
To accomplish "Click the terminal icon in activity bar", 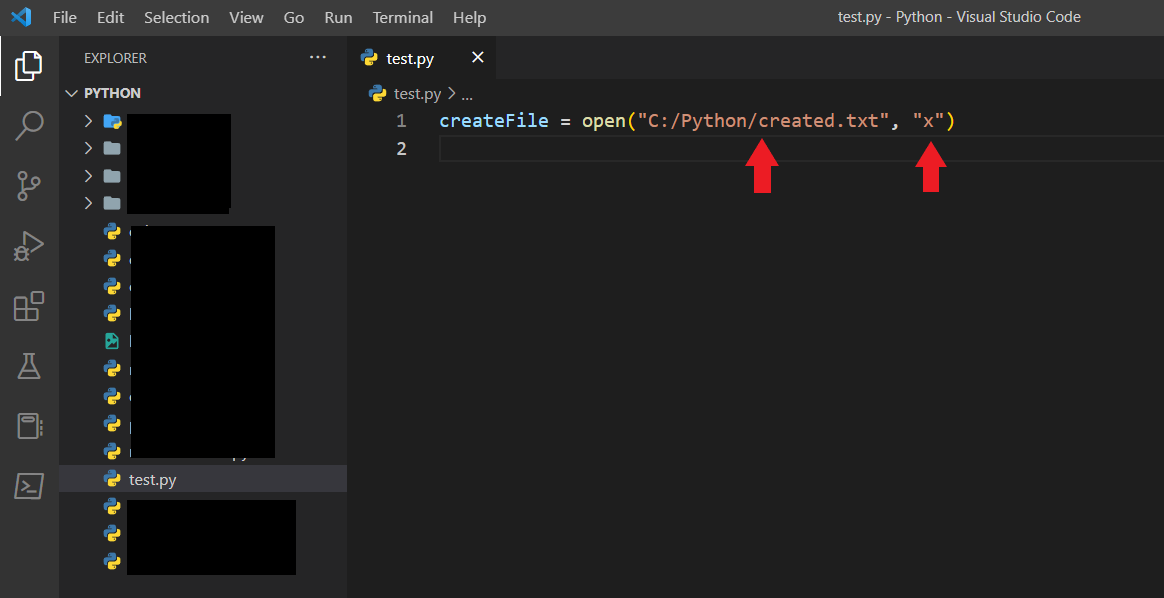I will [x=29, y=486].
